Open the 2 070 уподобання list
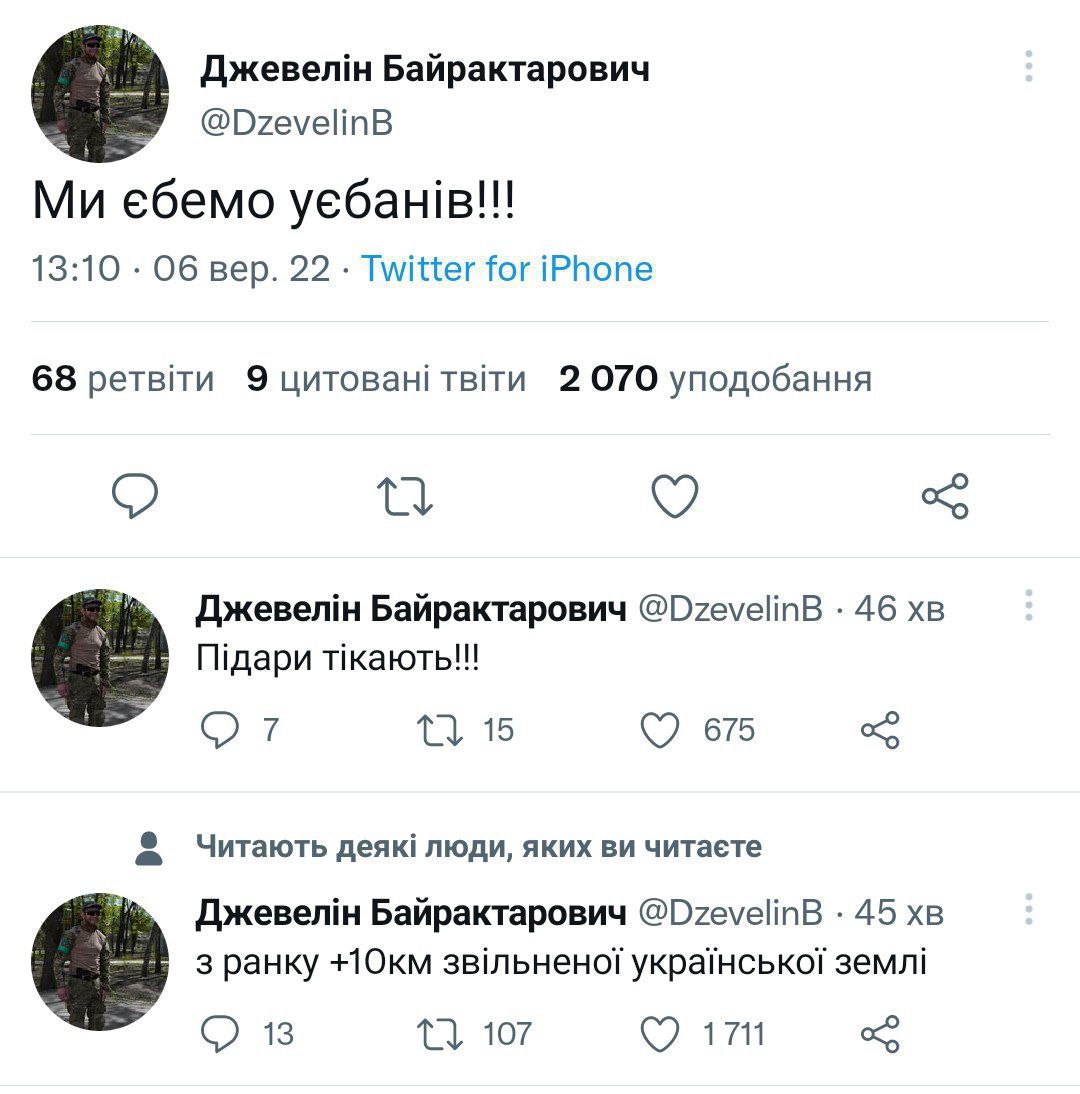Image resolution: width=1080 pixels, height=1094 pixels. point(715,379)
